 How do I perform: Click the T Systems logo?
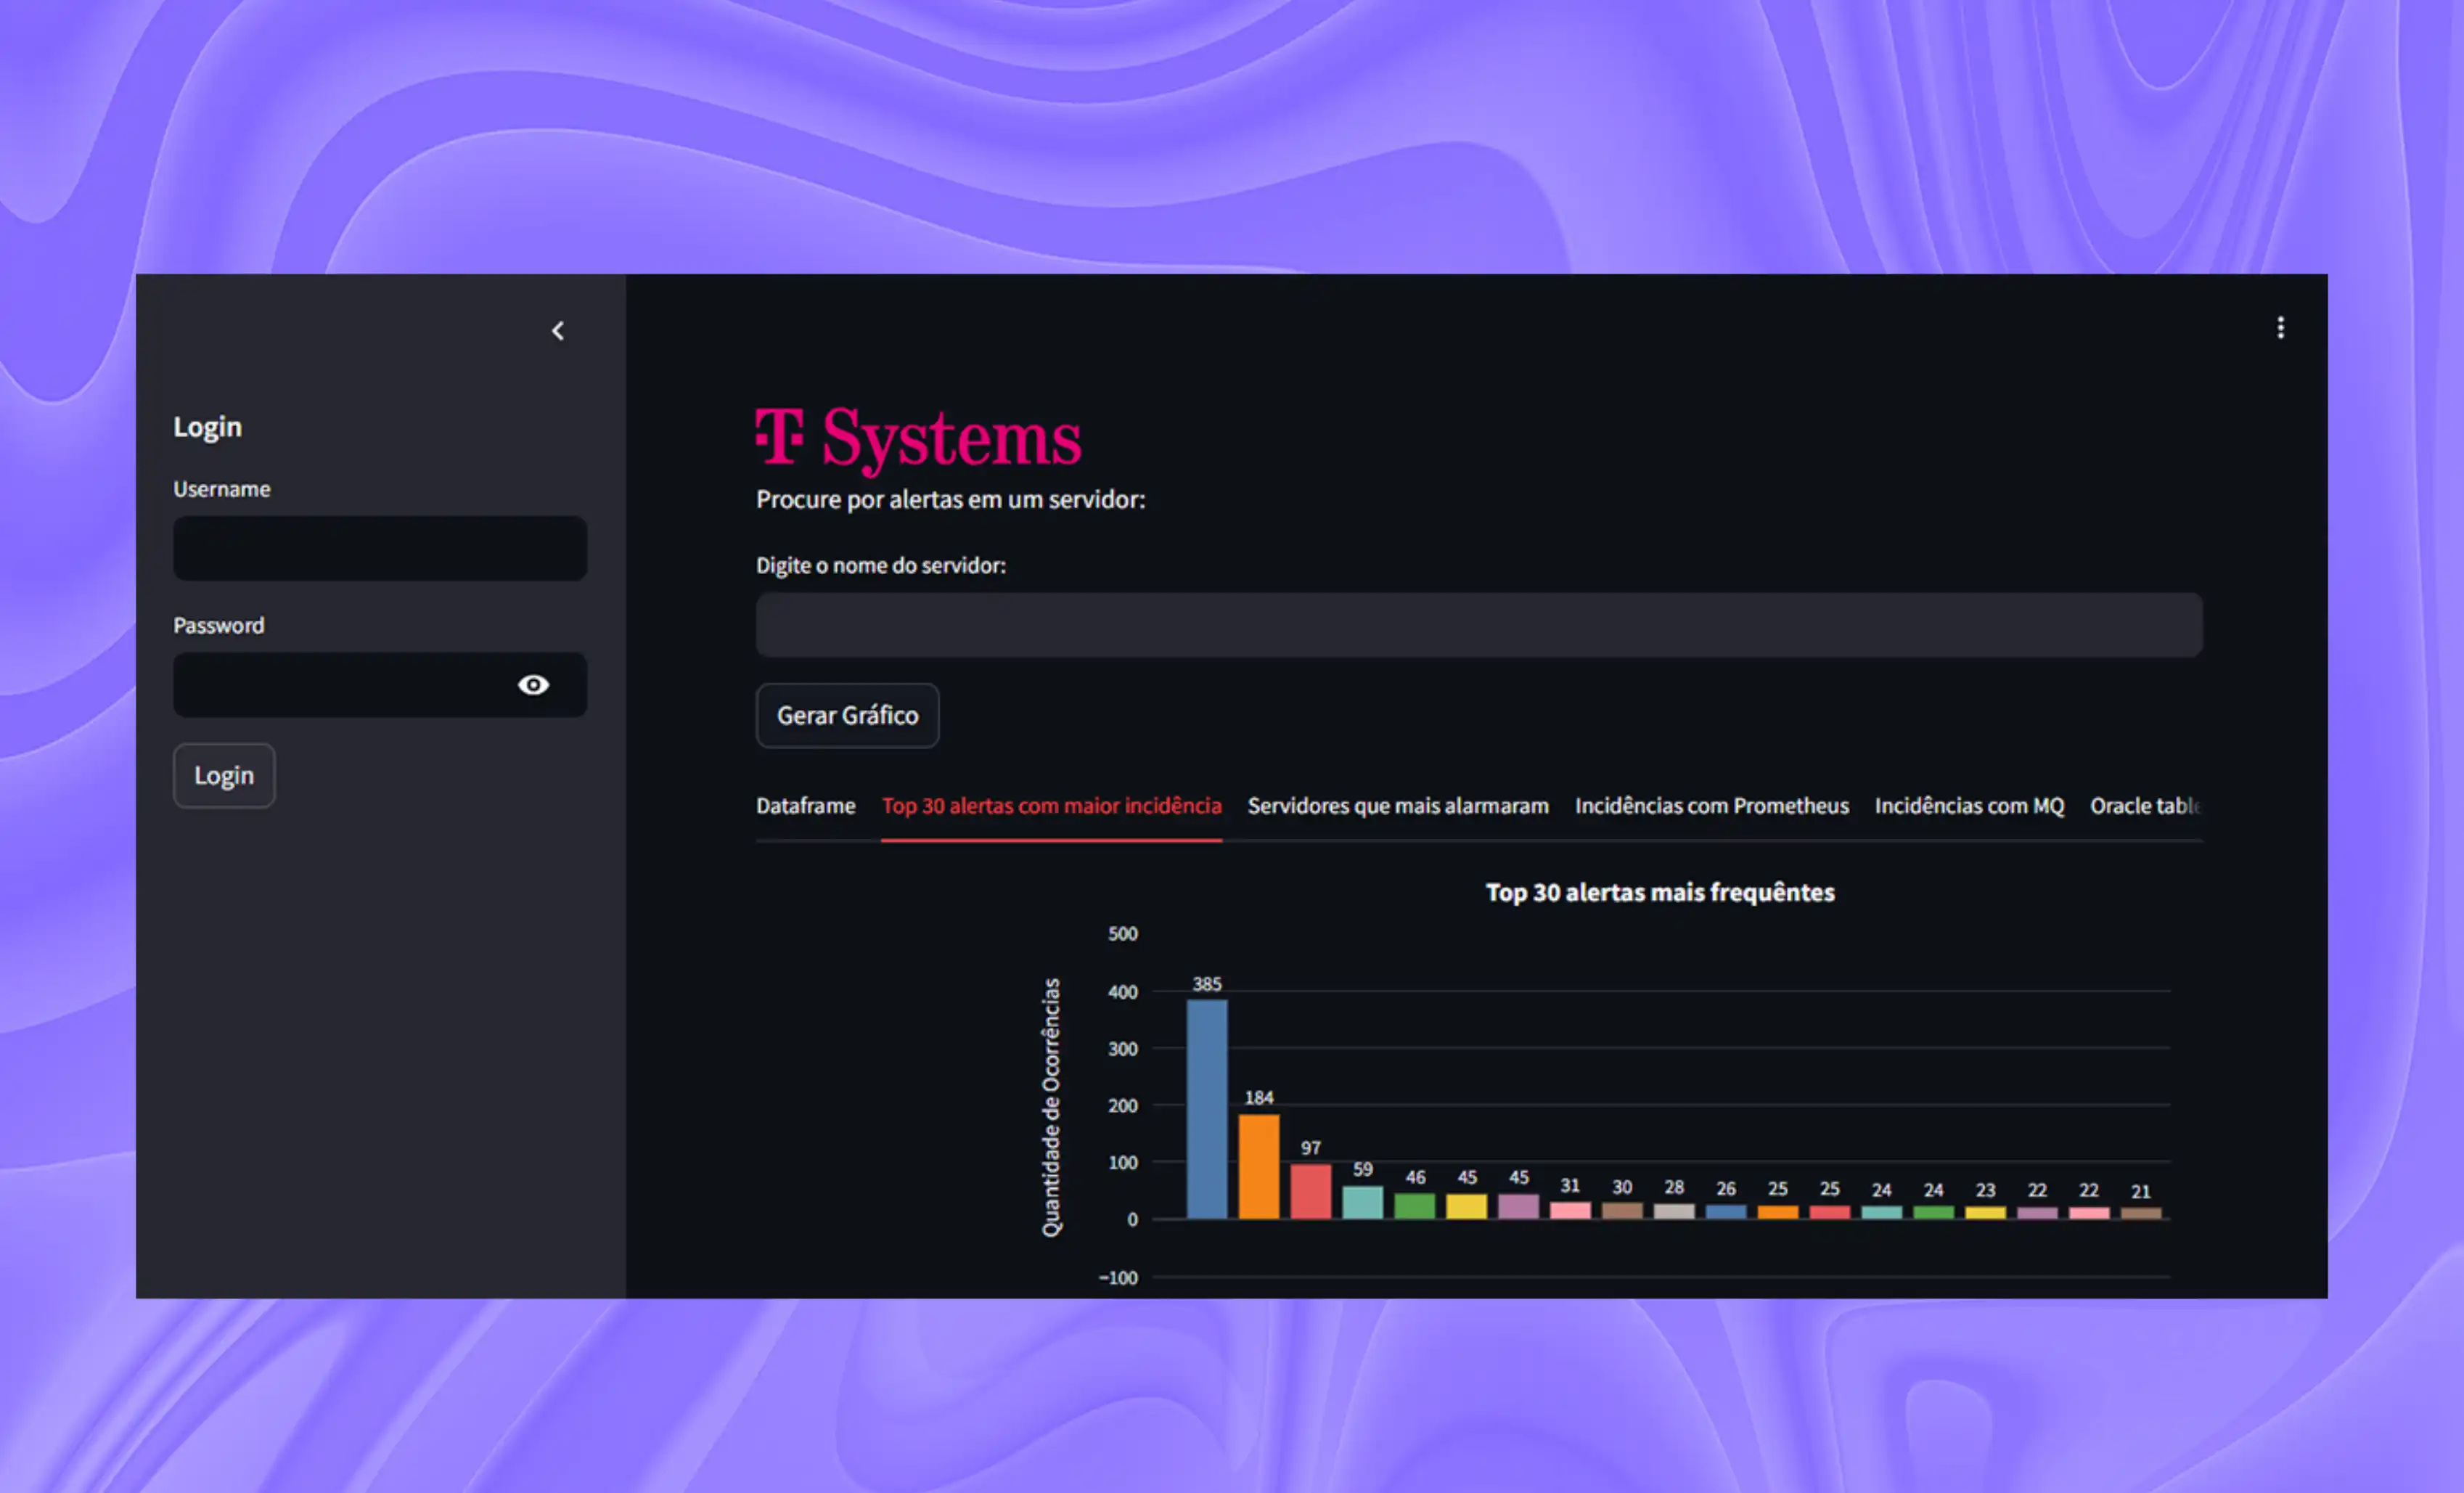pyautogui.click(x=918, y=439)
